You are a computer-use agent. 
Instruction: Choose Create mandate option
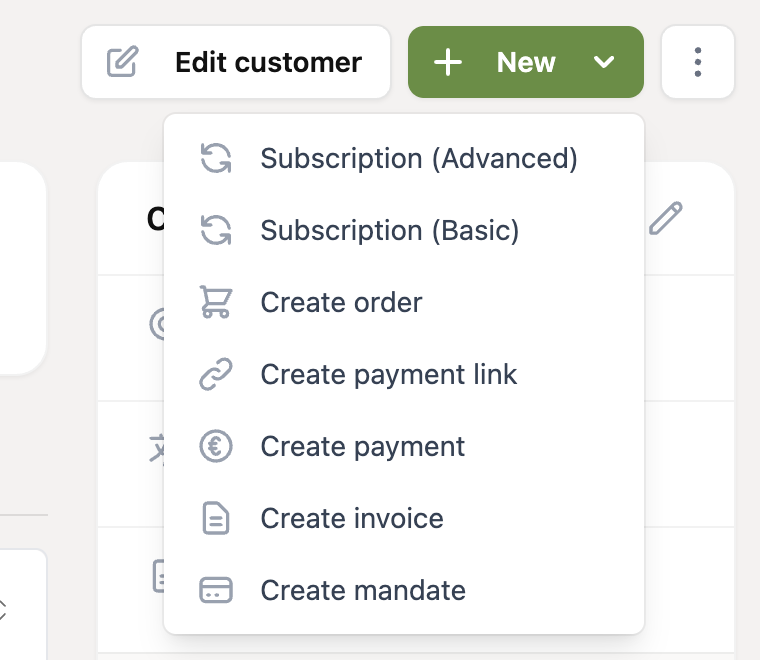404,590
